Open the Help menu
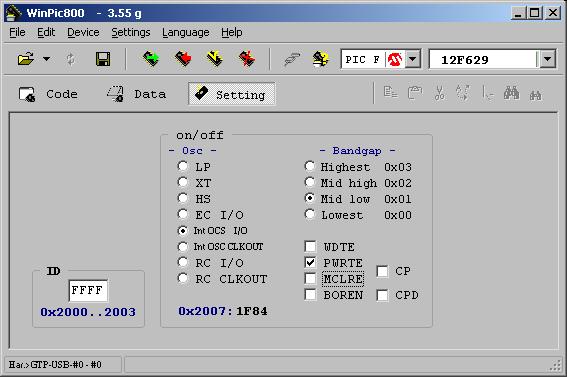This screenshot has width=567, height=377. point(232,33)
